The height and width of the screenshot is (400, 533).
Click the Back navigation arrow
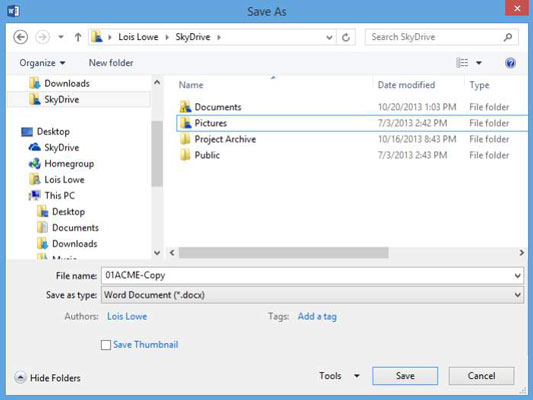20,37
